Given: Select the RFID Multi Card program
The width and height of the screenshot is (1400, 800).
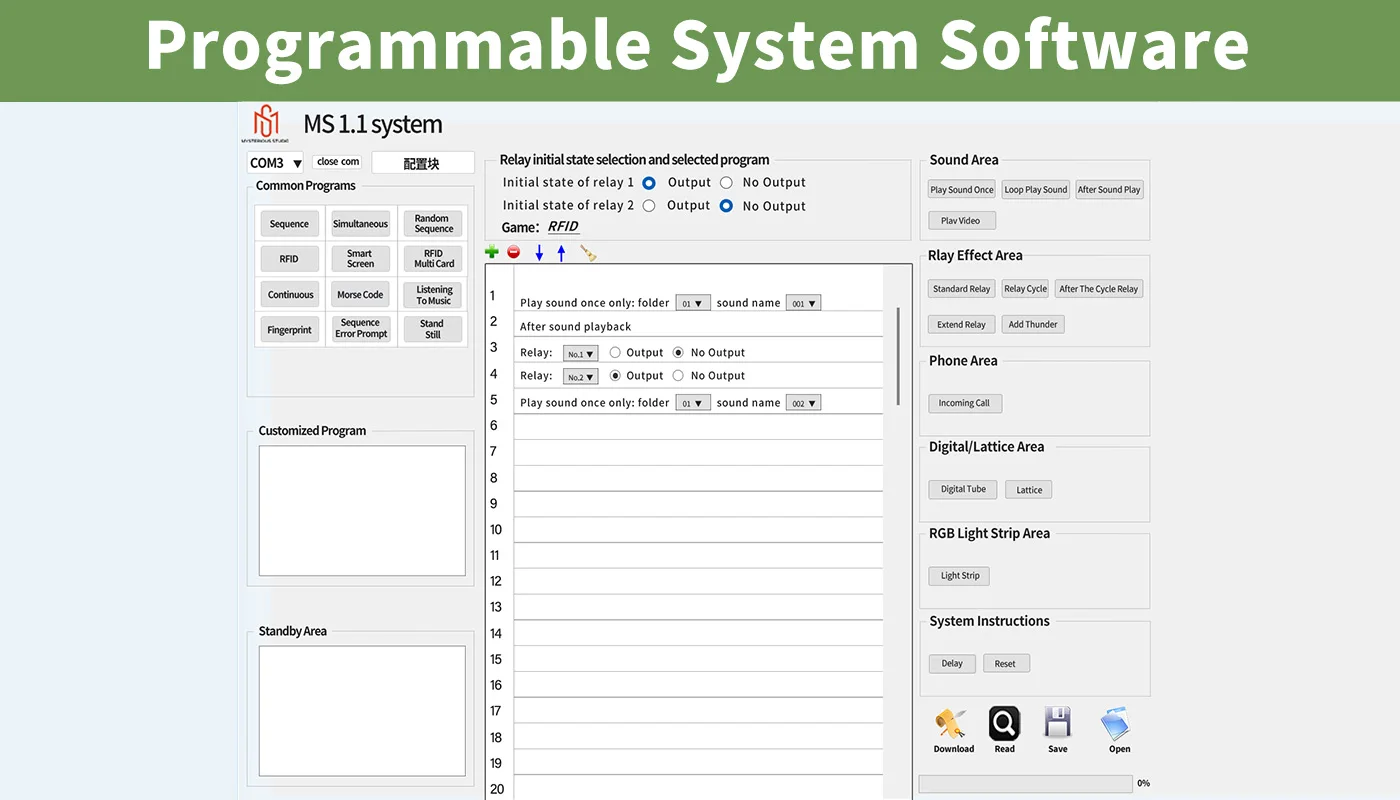Looking at the screenshot, I should (433, 259).
